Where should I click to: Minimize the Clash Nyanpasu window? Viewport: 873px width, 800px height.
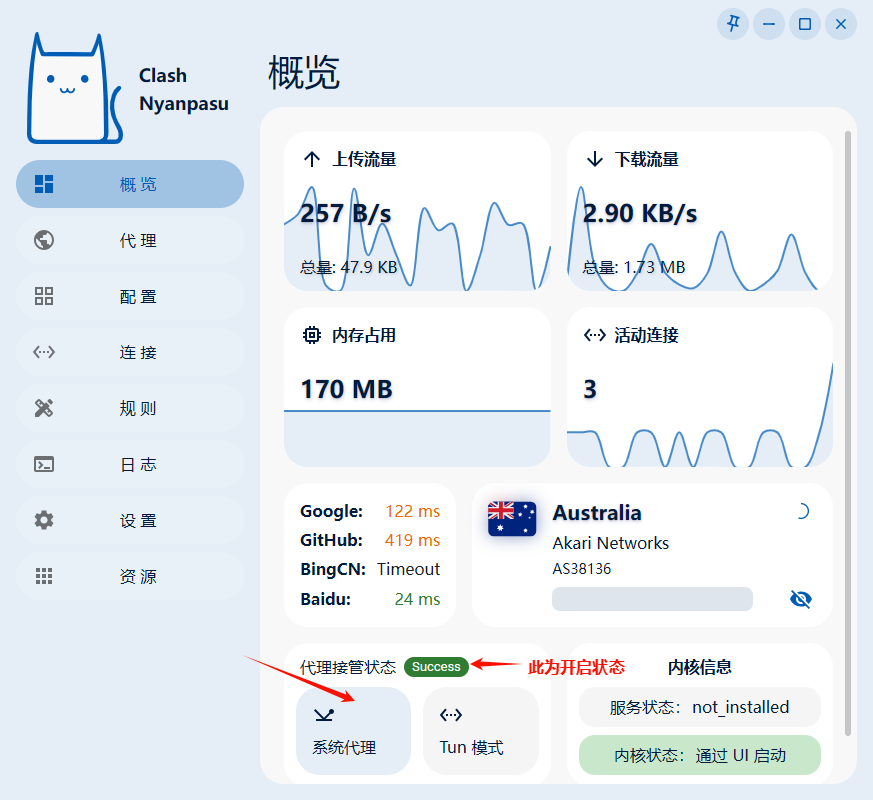[x=769, y=24]
